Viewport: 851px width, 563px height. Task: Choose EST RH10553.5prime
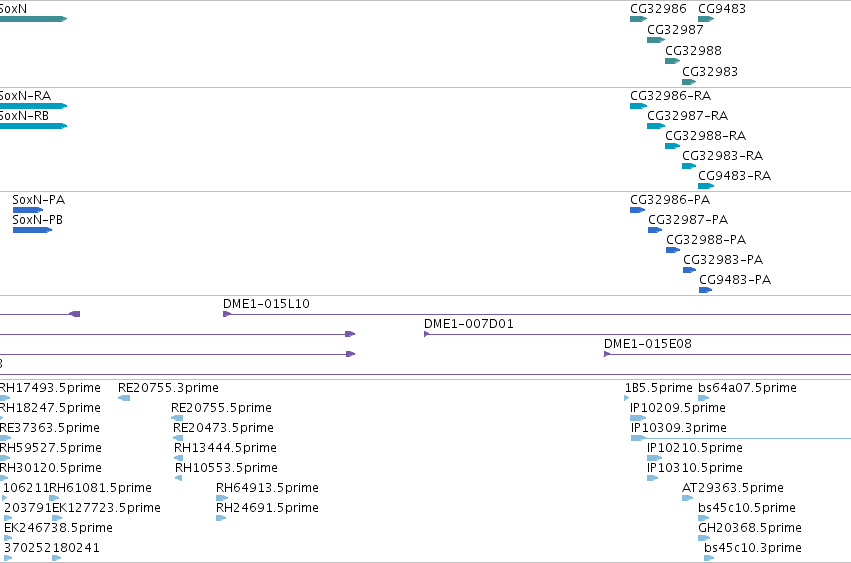point(226,469)
